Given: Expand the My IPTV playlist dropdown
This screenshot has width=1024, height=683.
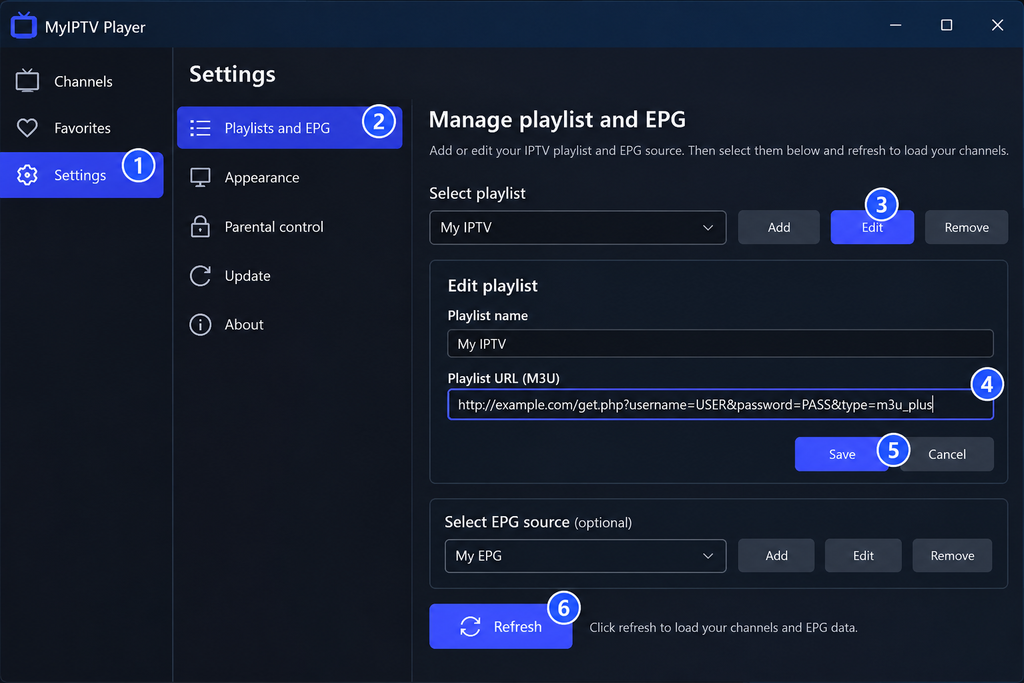Looking at the screenshot, I should coord(577,227).
